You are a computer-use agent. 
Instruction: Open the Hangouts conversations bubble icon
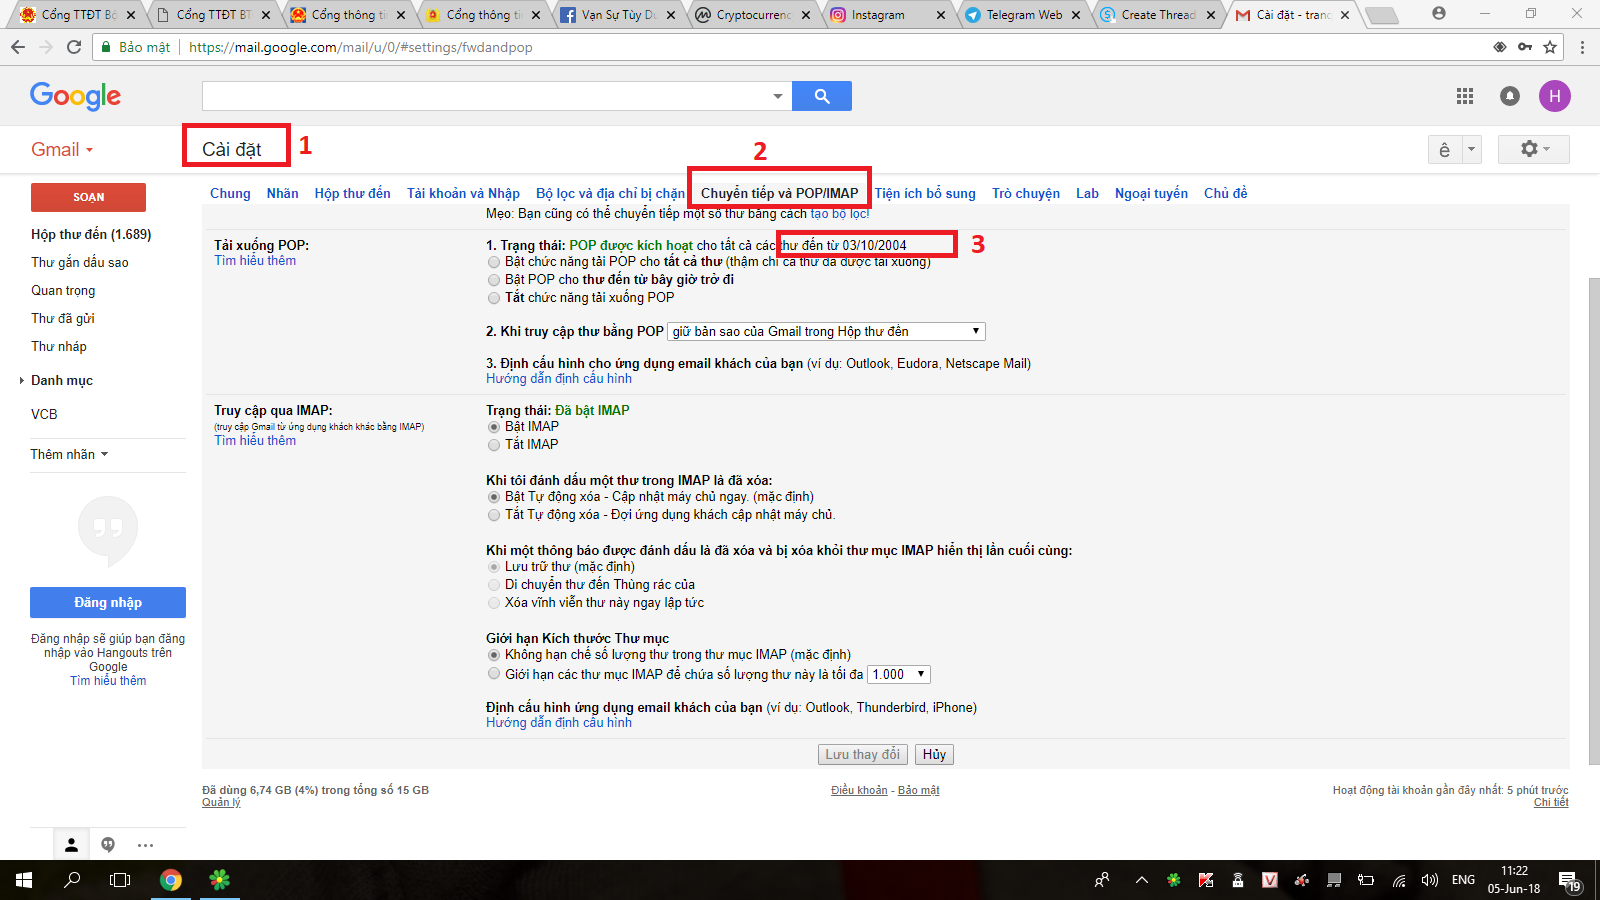click(x=108, y=845)
